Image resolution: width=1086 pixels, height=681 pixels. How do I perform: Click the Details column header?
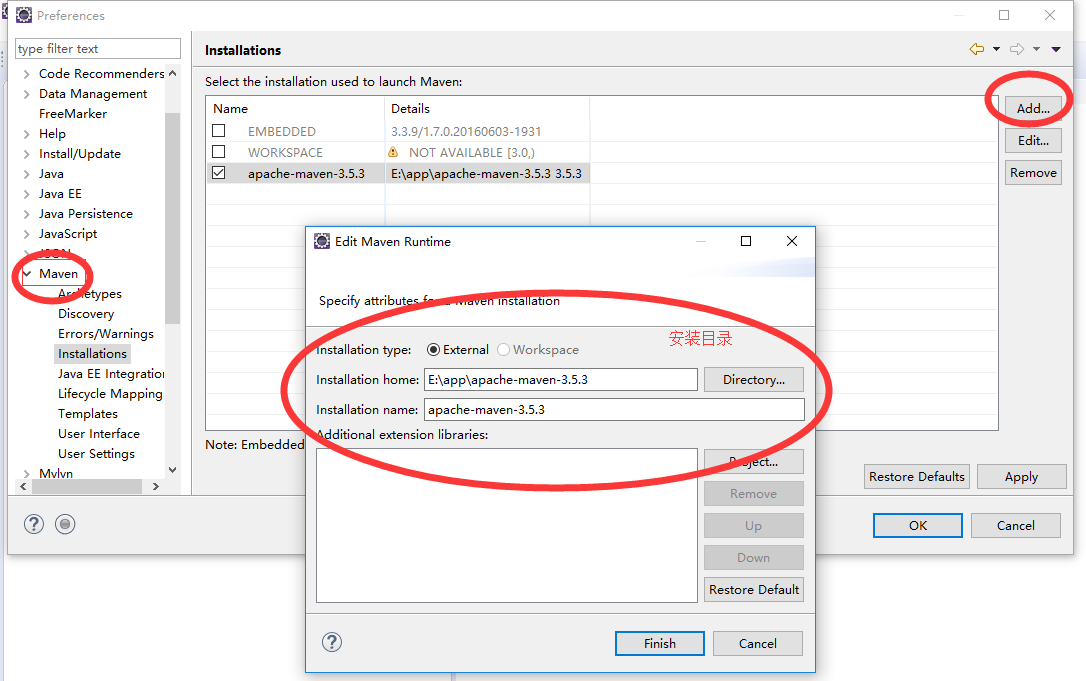pos(487,109)
